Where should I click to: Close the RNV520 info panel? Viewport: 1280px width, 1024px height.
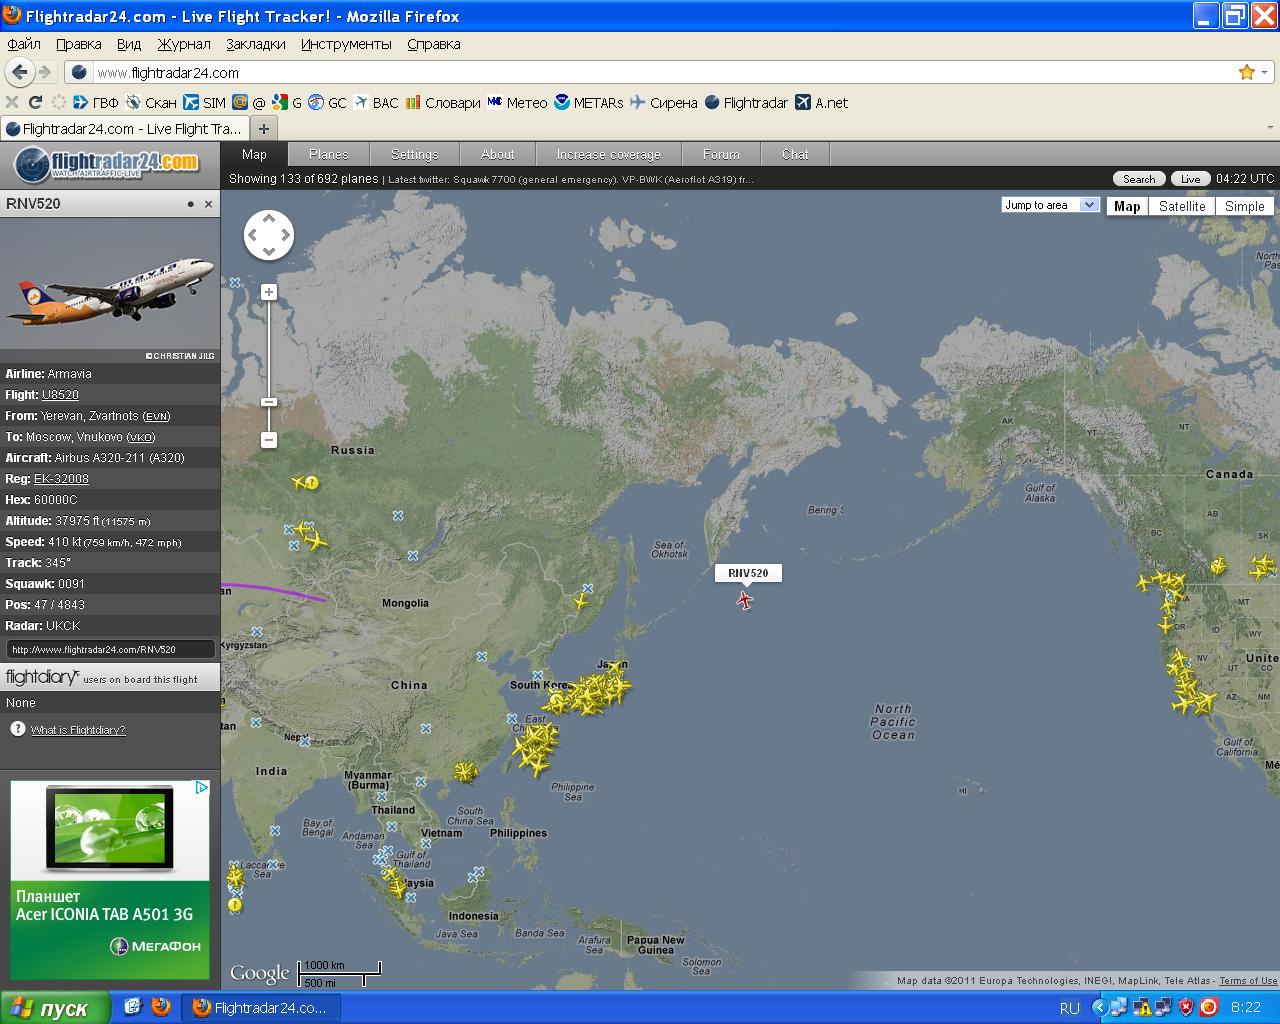click(x=209, y=204)
